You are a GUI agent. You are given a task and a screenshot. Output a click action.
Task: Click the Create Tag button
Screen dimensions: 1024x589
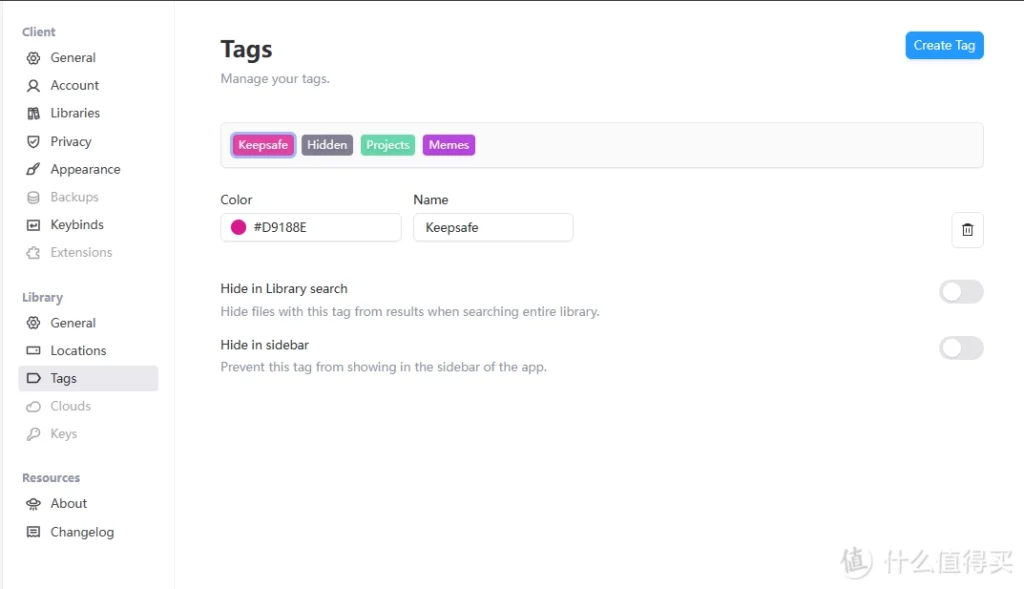coord(944,45)
